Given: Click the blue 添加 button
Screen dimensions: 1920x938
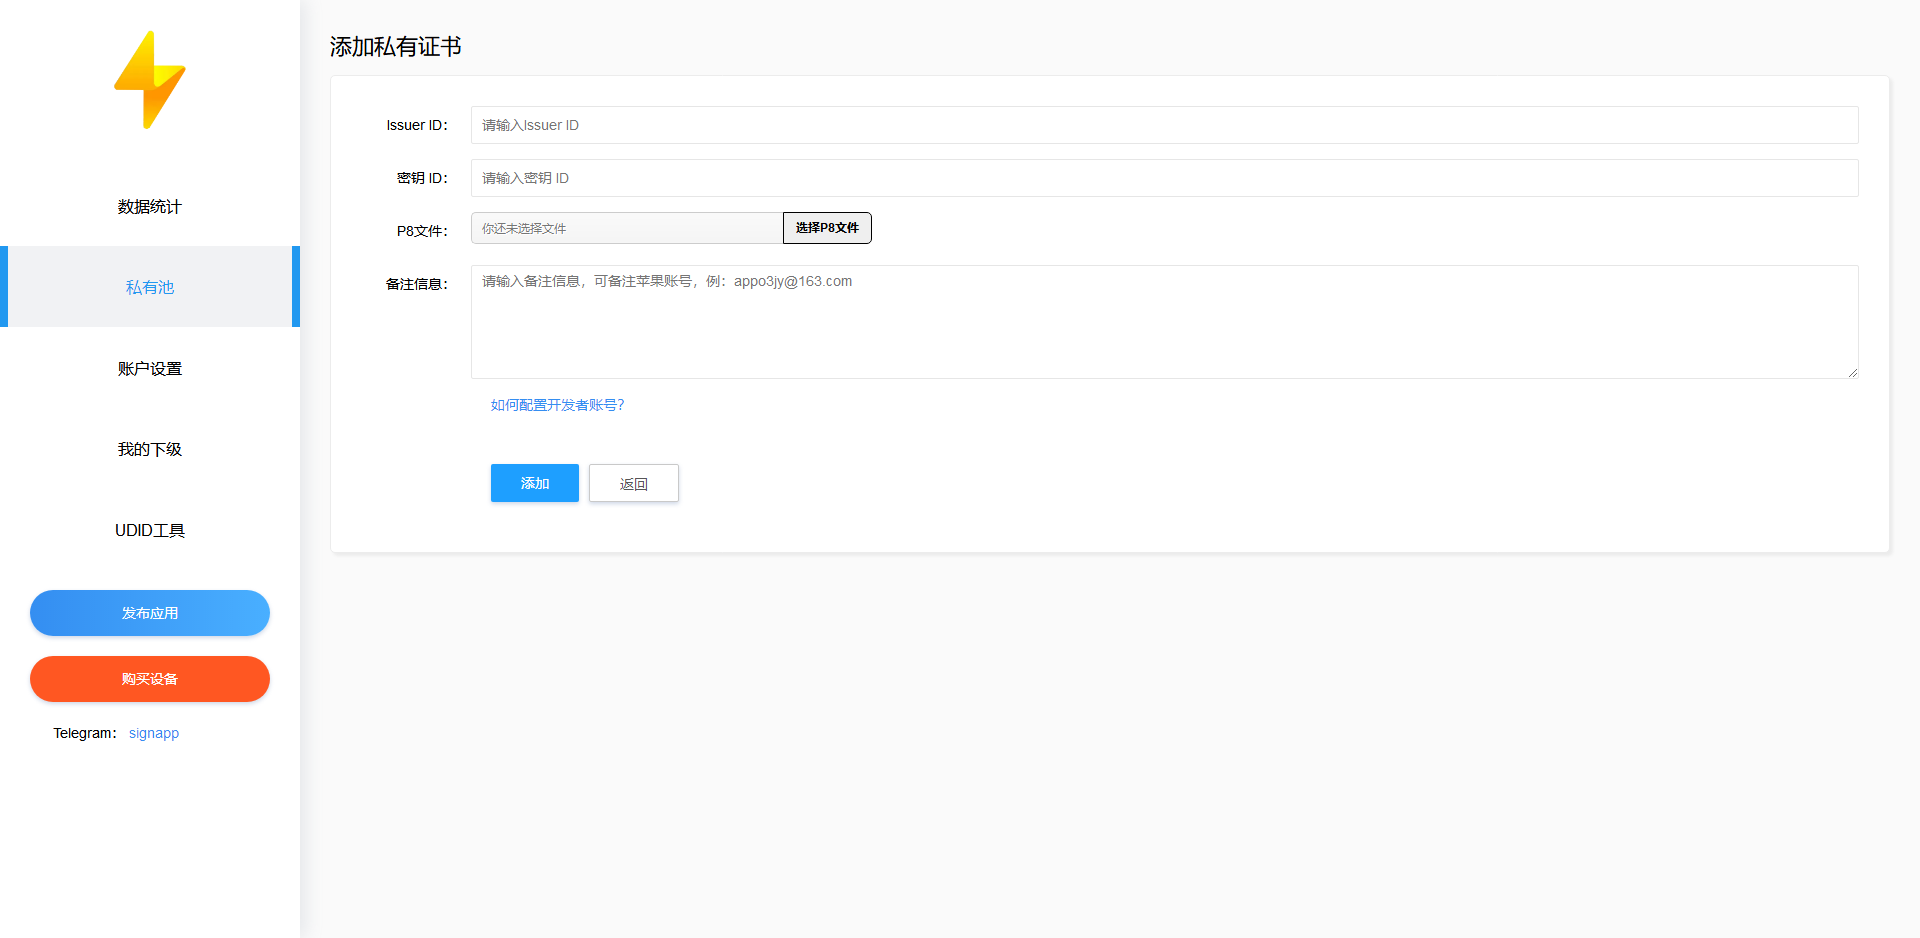Looking at the screenshot, I should tap(535, 483).
